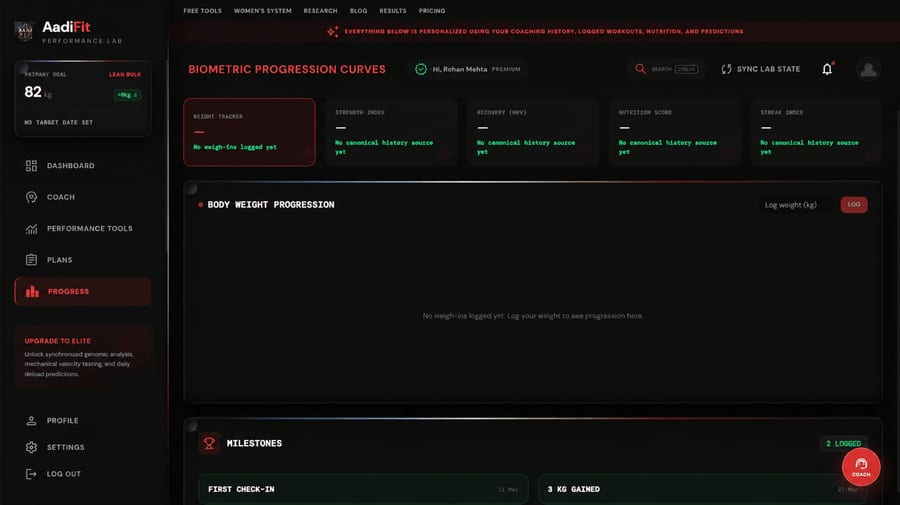
Task: Select the Streak Index card
Action: point(816,132)
